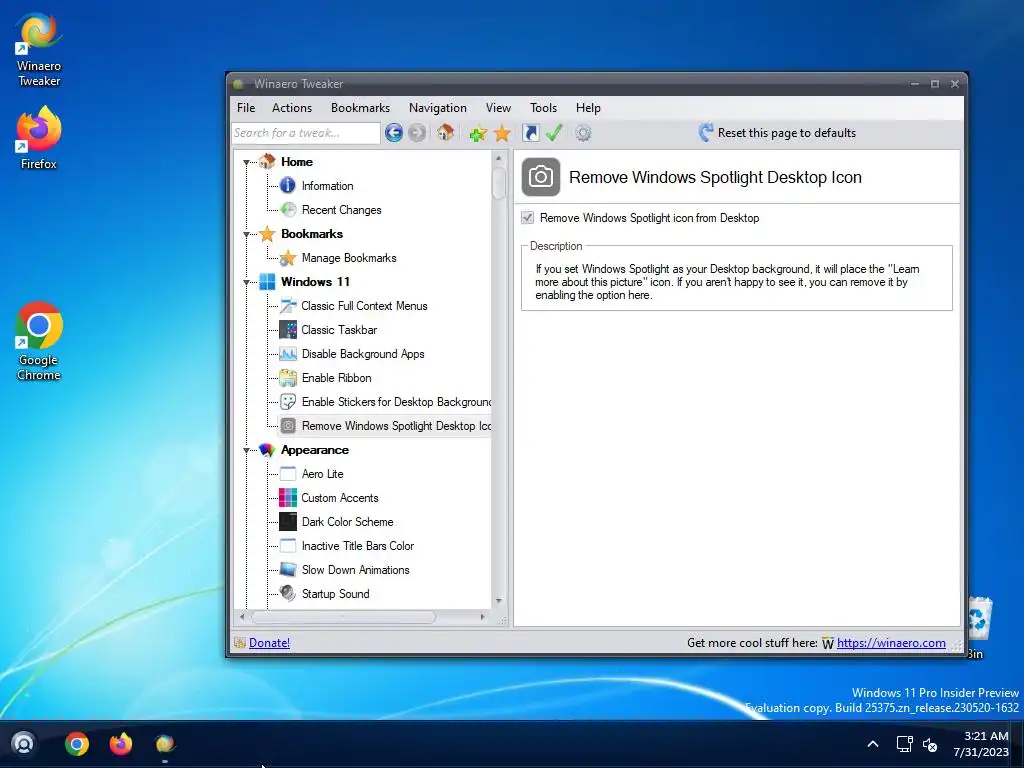Image resolution: width=1024 pixels, height=768 pixels.
Task: Click the network tray icon
Action: [x=904, y=744]
